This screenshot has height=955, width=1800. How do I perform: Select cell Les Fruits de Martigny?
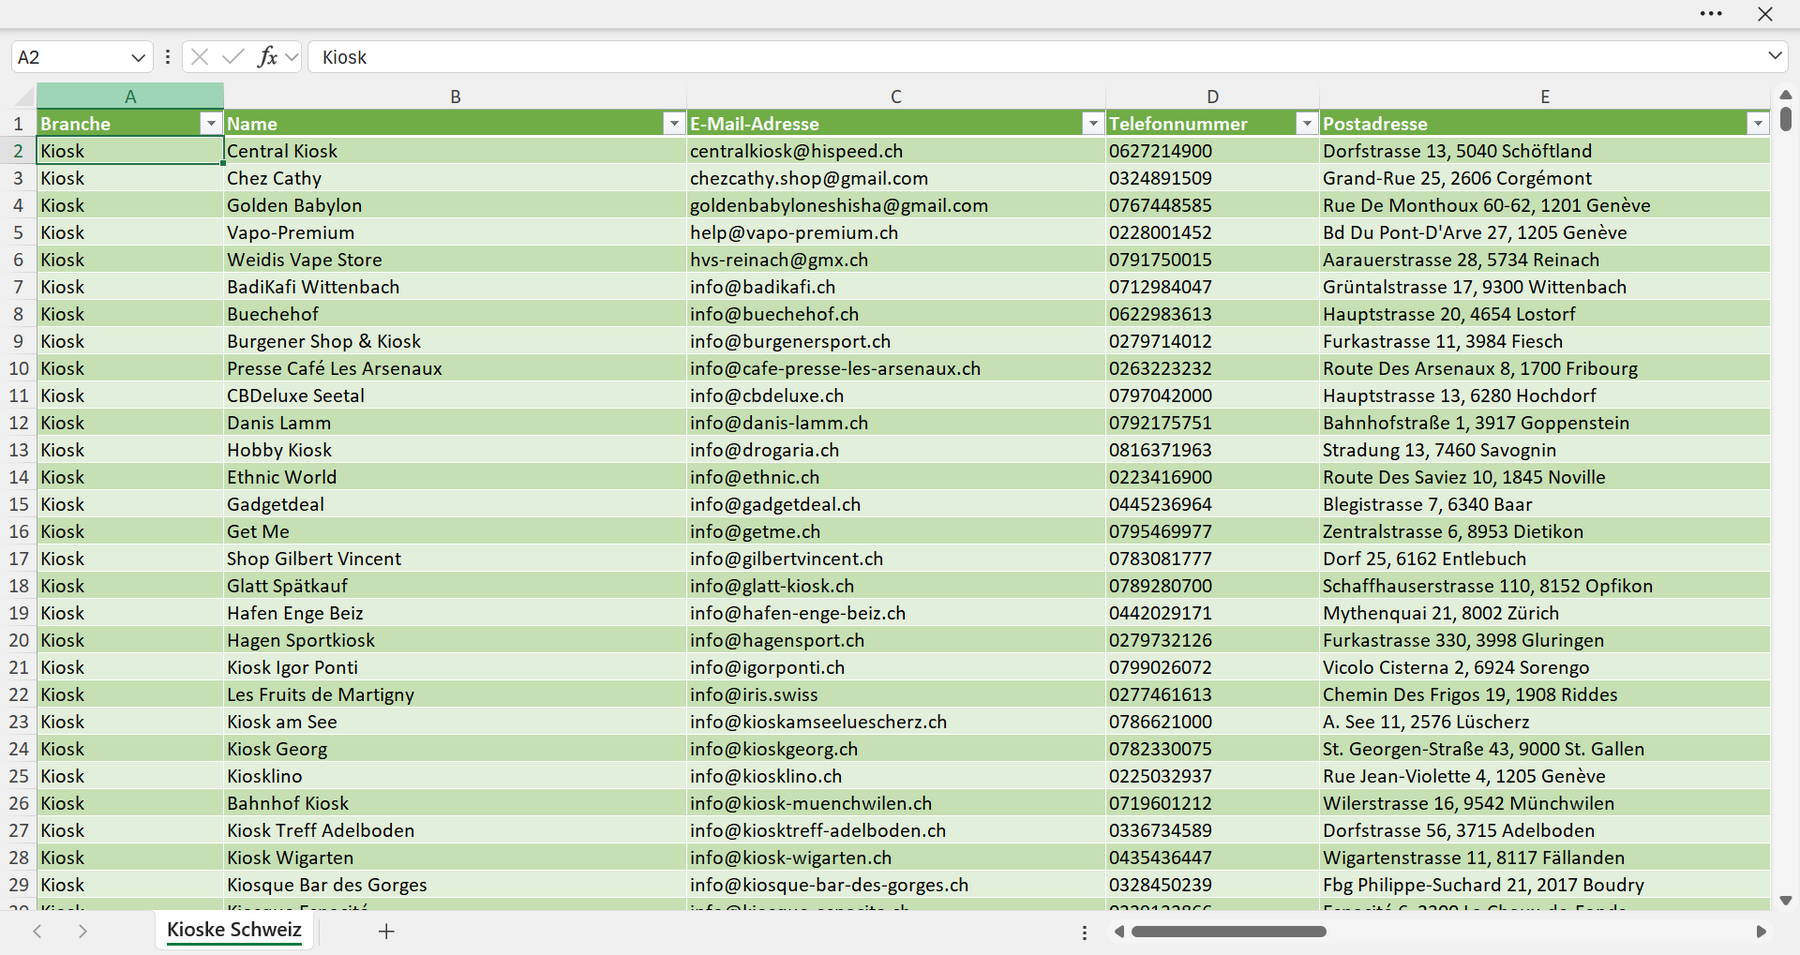[455, 694]
